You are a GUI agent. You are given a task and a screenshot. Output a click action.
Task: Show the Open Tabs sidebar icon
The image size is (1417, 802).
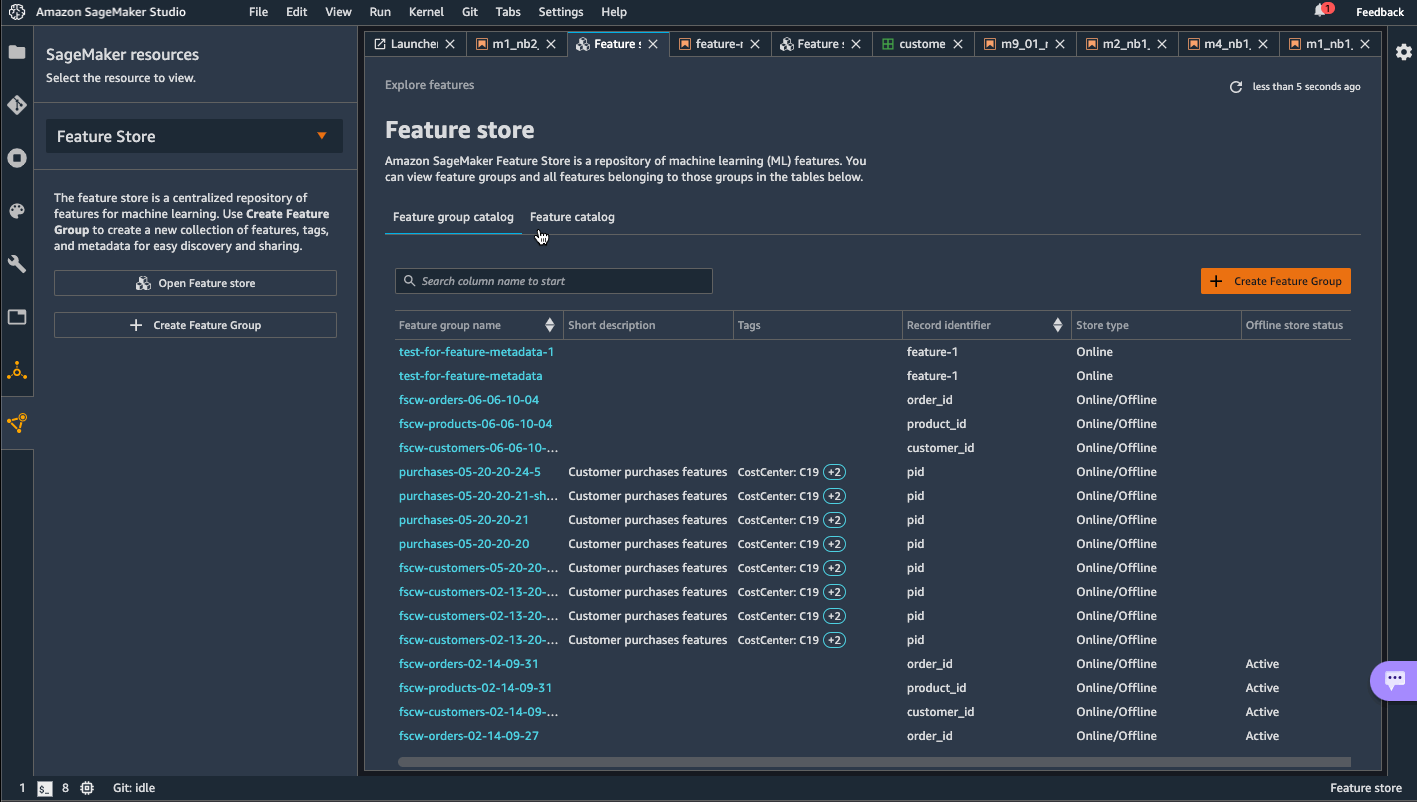(x=17, y=317)
